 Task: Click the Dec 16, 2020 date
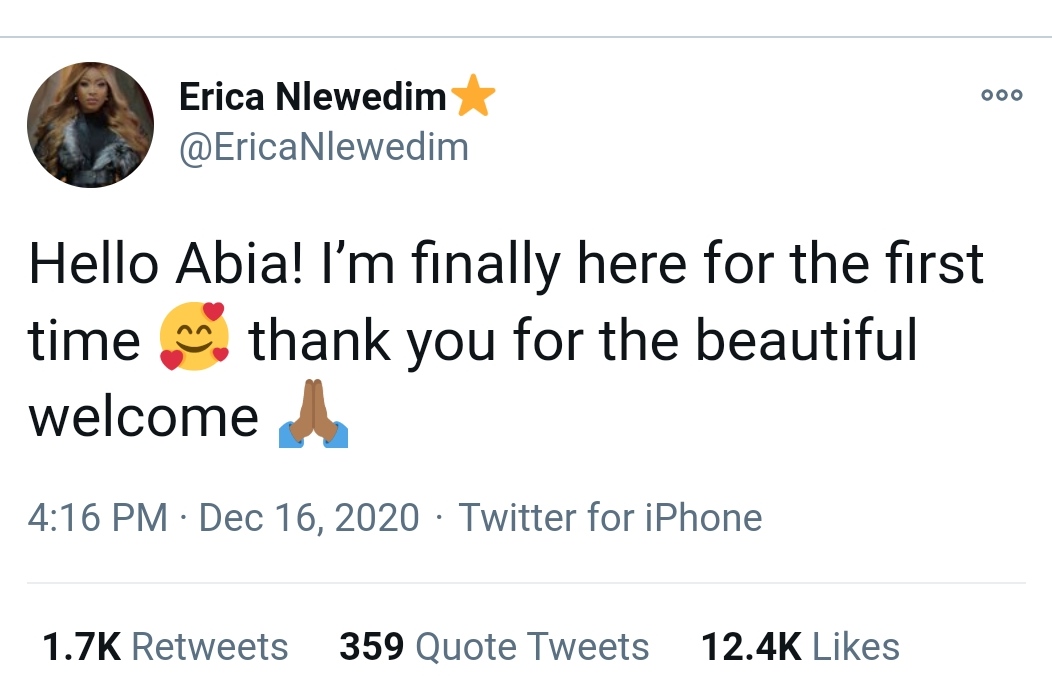[x=309, y=517]
